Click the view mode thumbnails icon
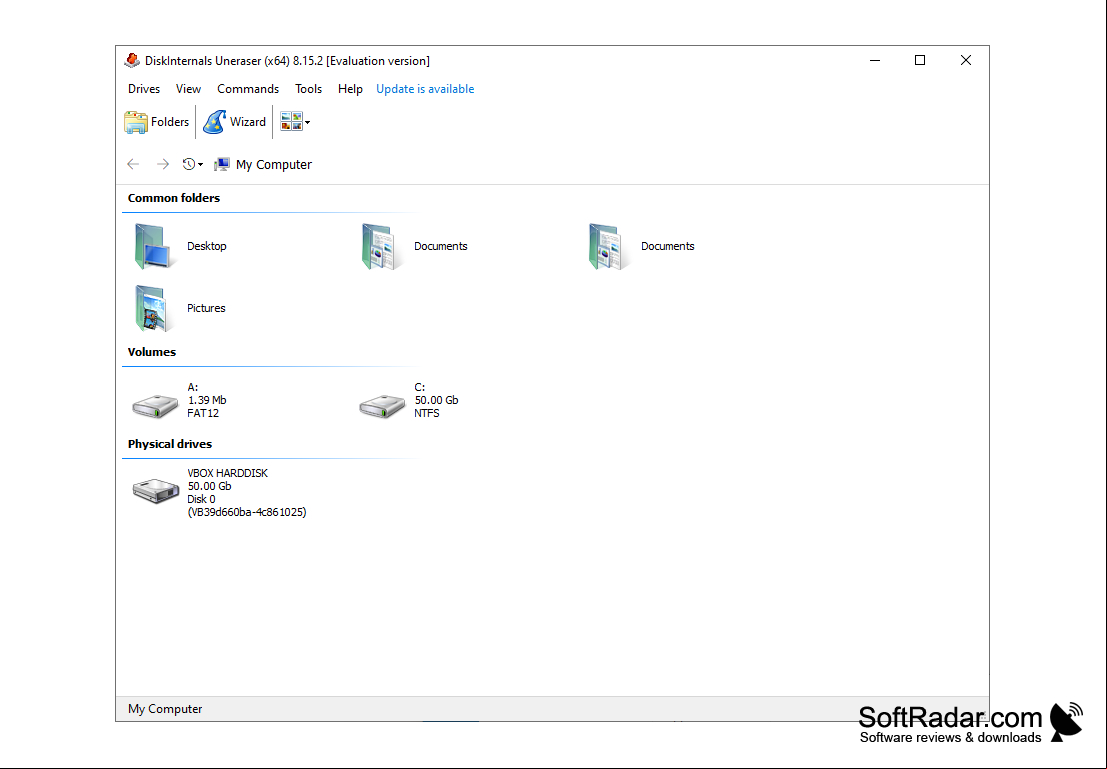1107x769 pixels. point(291,122)
